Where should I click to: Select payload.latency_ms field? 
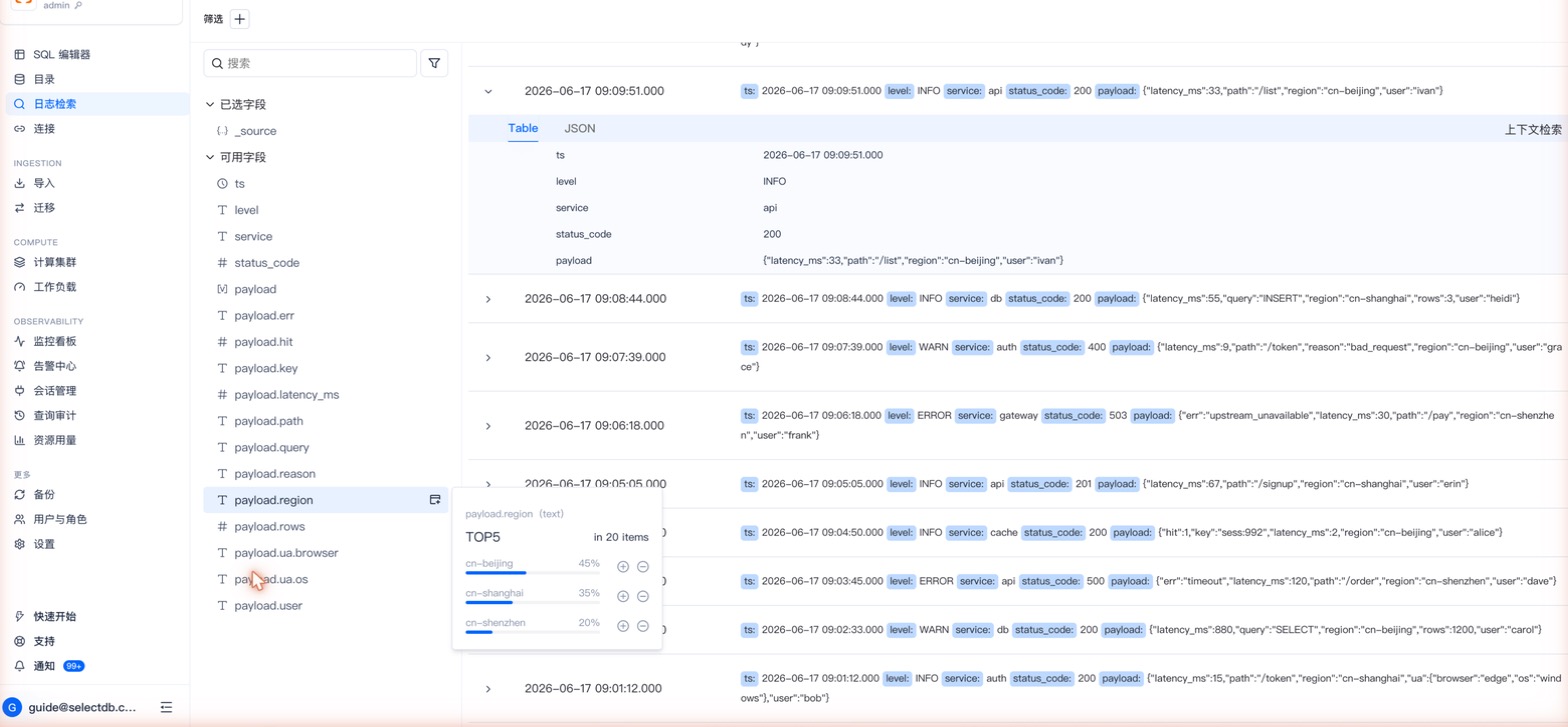point(287,395)
